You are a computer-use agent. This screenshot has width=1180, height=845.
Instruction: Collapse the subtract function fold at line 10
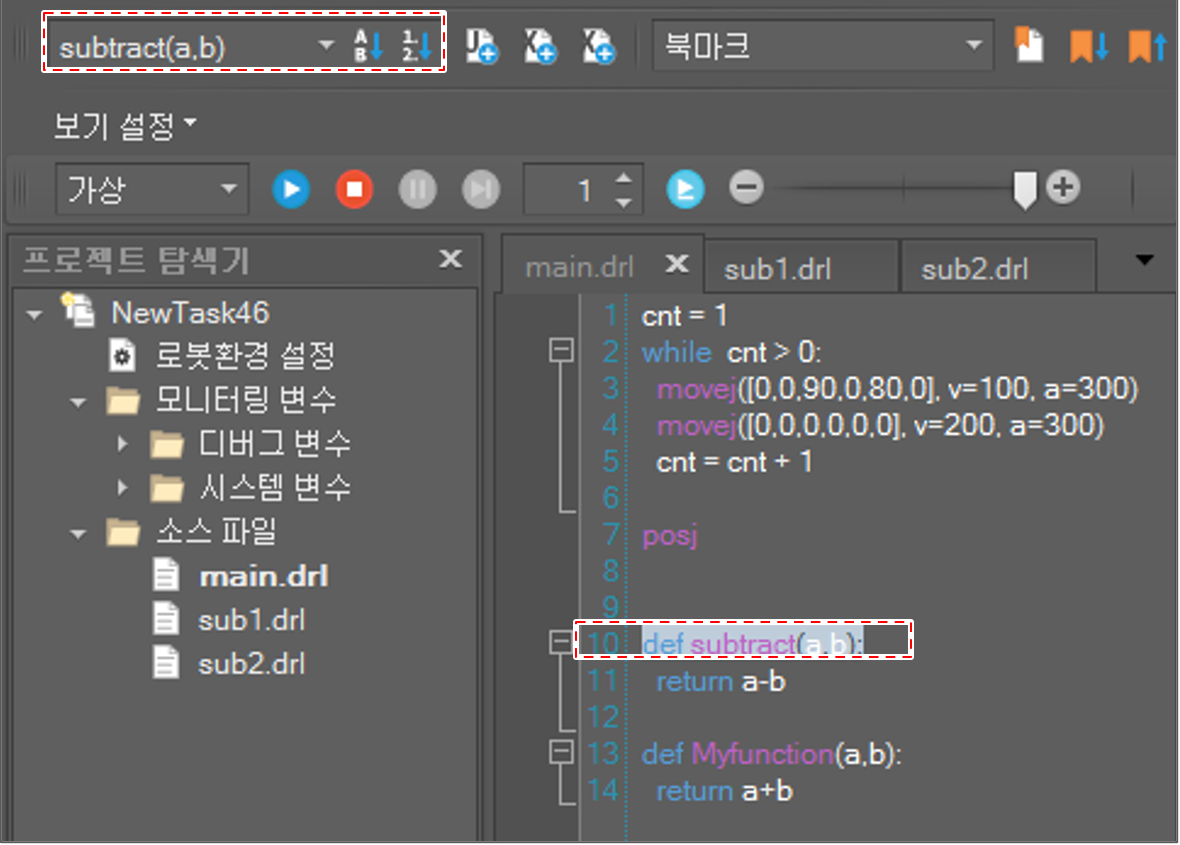click(x=562, y=644)
